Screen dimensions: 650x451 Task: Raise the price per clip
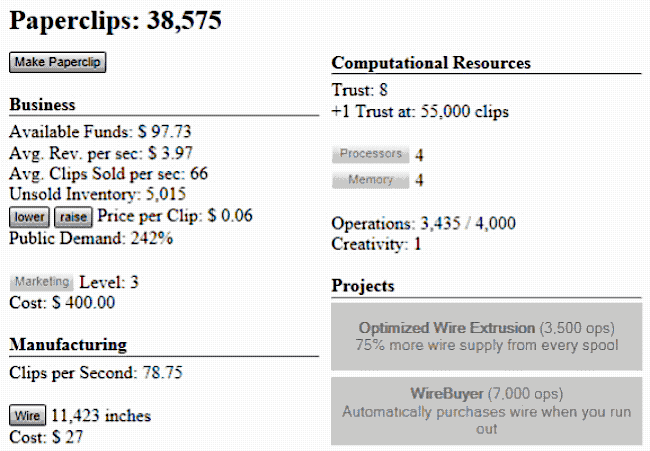(x=72, y=217)
